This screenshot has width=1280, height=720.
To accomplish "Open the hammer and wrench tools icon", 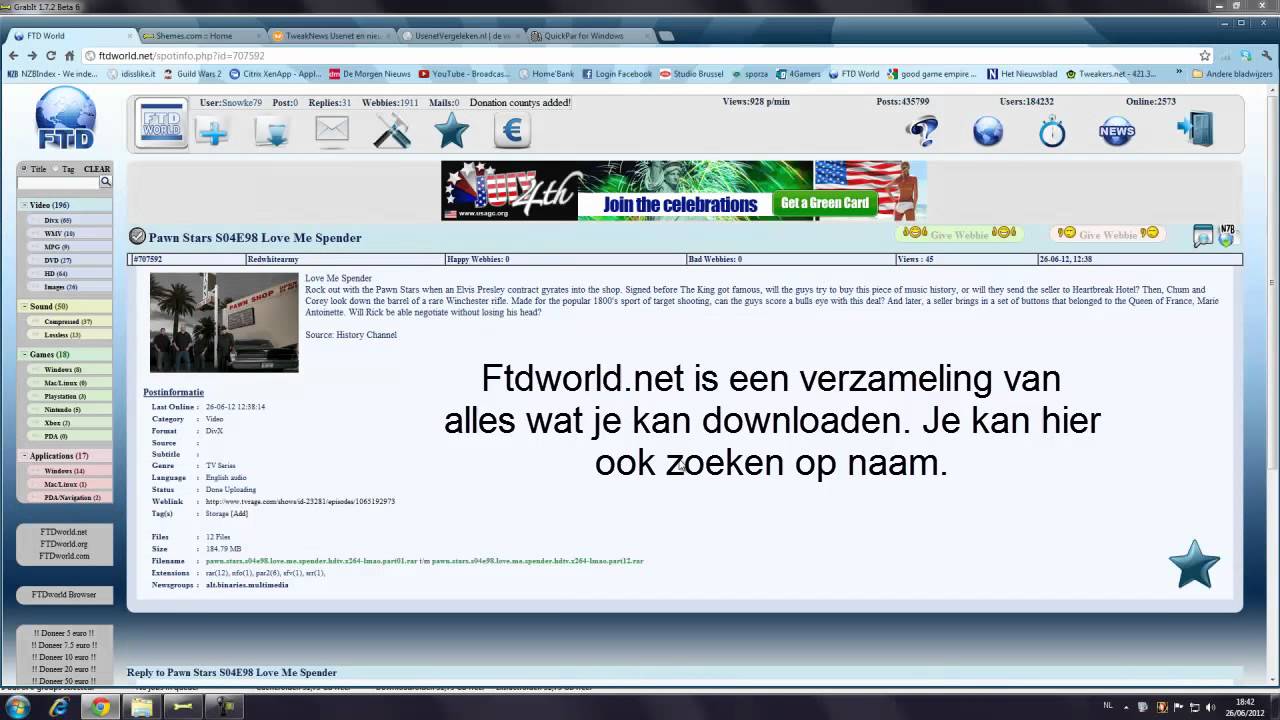I will (x=392, y=131).
